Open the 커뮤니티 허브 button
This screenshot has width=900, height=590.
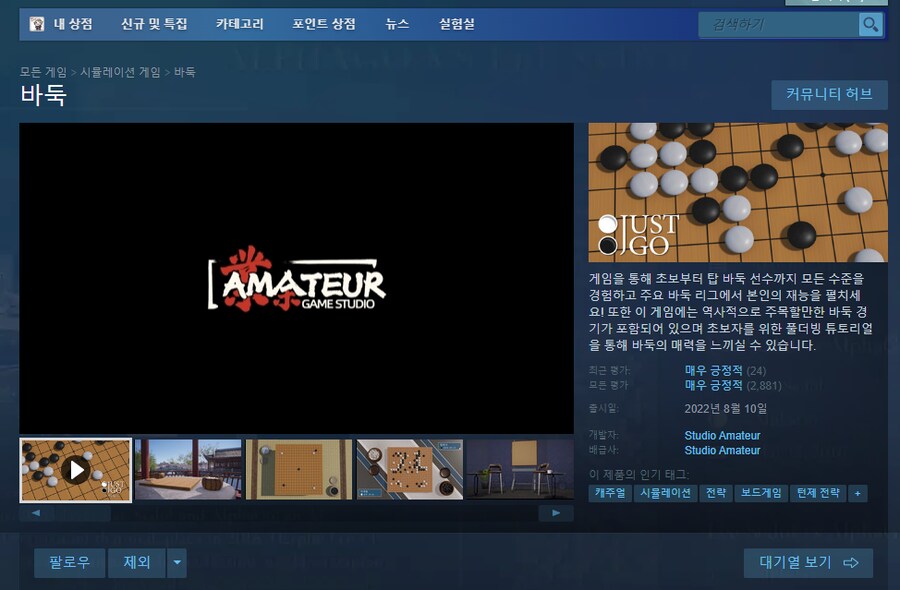pos(829,95)
